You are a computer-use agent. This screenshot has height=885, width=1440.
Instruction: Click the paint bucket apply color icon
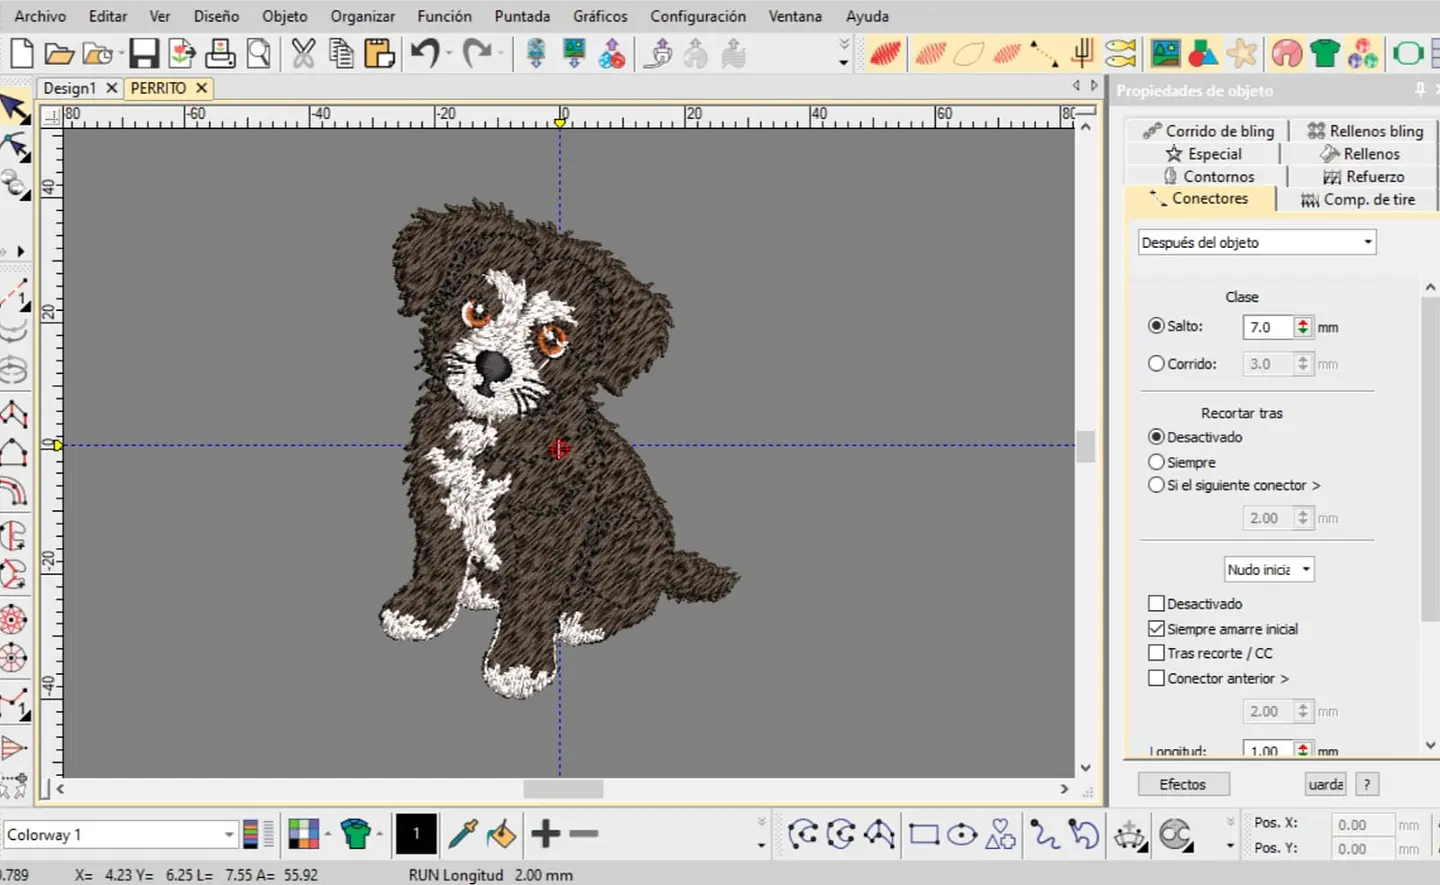pyautogui.click(x=501, y=834)
